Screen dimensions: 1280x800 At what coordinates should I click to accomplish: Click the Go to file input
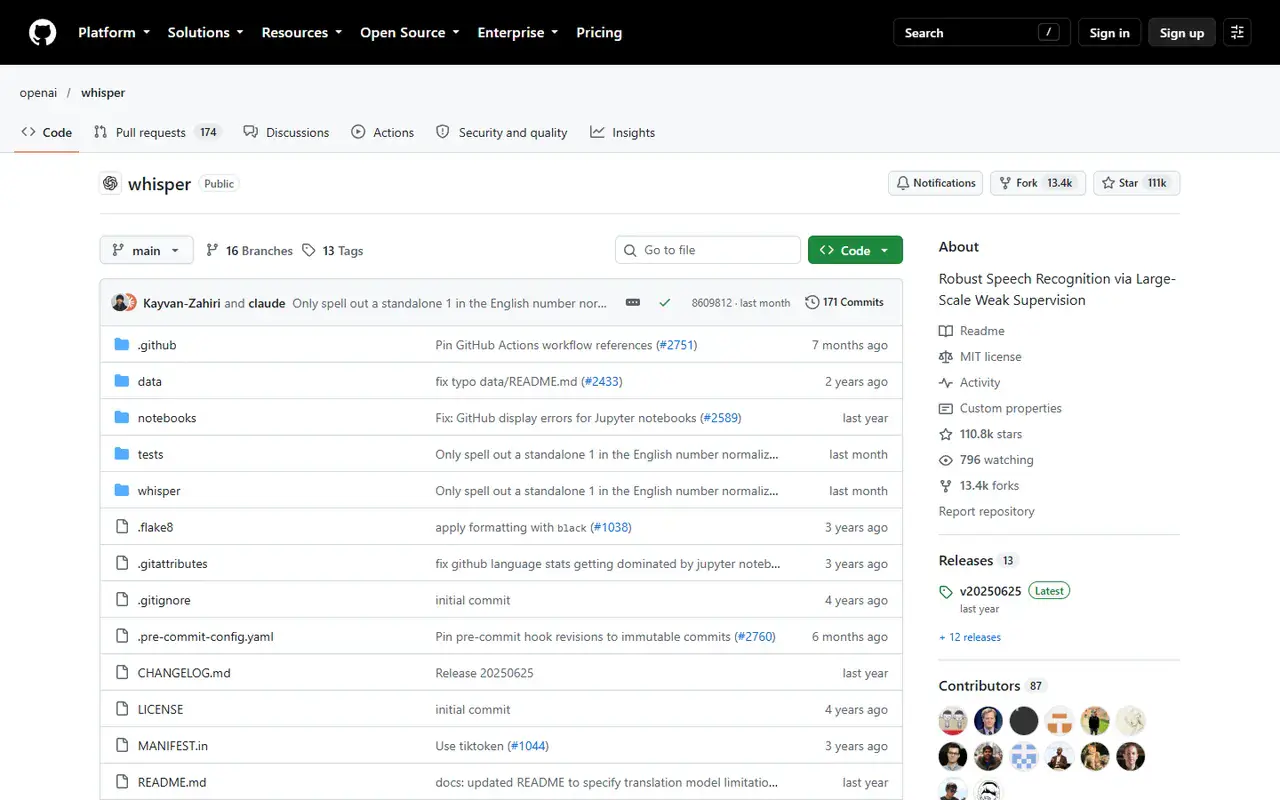pos(708,250)
